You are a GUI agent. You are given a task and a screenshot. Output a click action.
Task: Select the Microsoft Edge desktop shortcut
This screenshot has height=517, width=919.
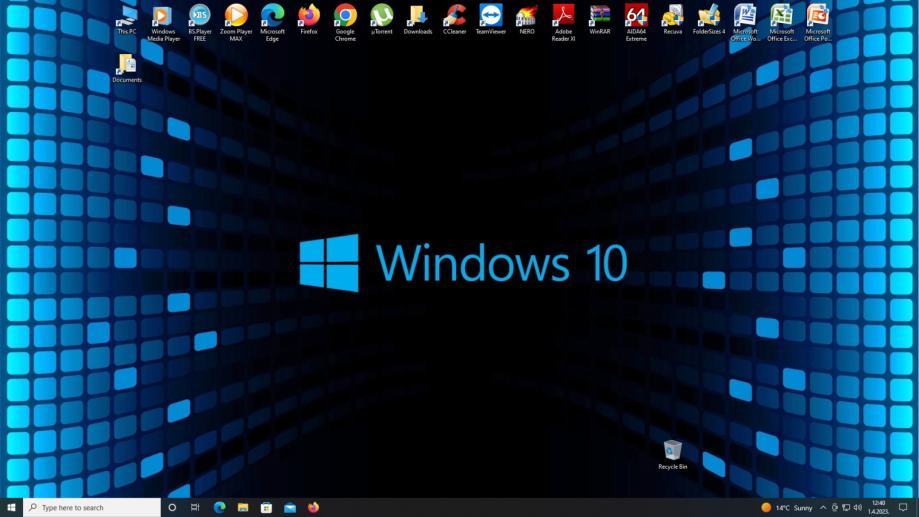click(x=272, y=23)
